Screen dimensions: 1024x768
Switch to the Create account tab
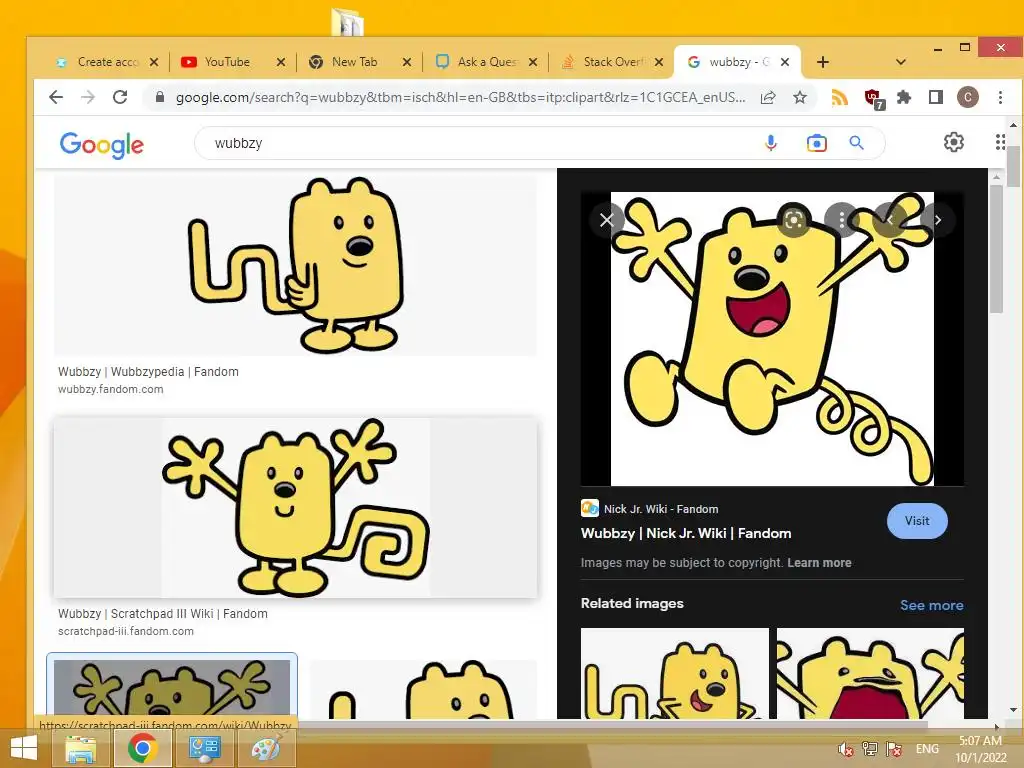click(x=98, y=62)
